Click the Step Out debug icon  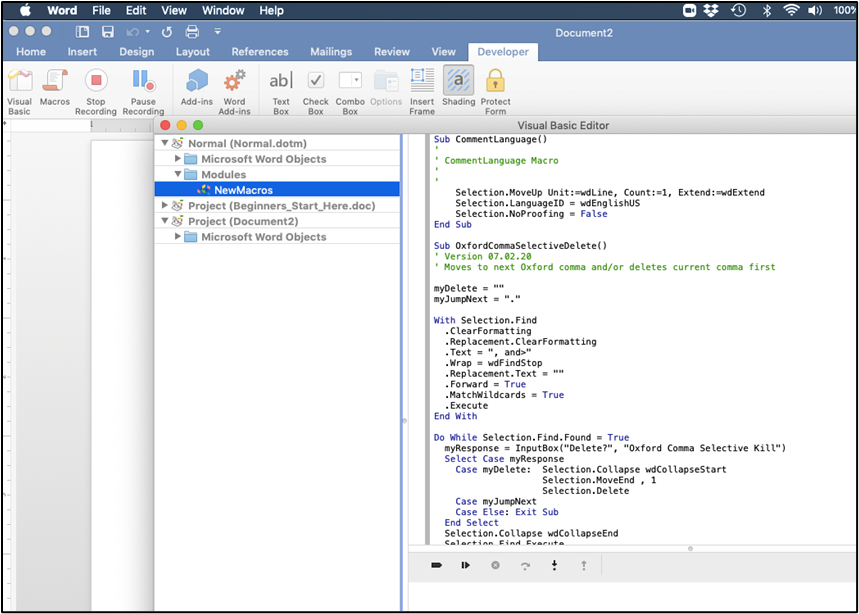pos(583,565)
